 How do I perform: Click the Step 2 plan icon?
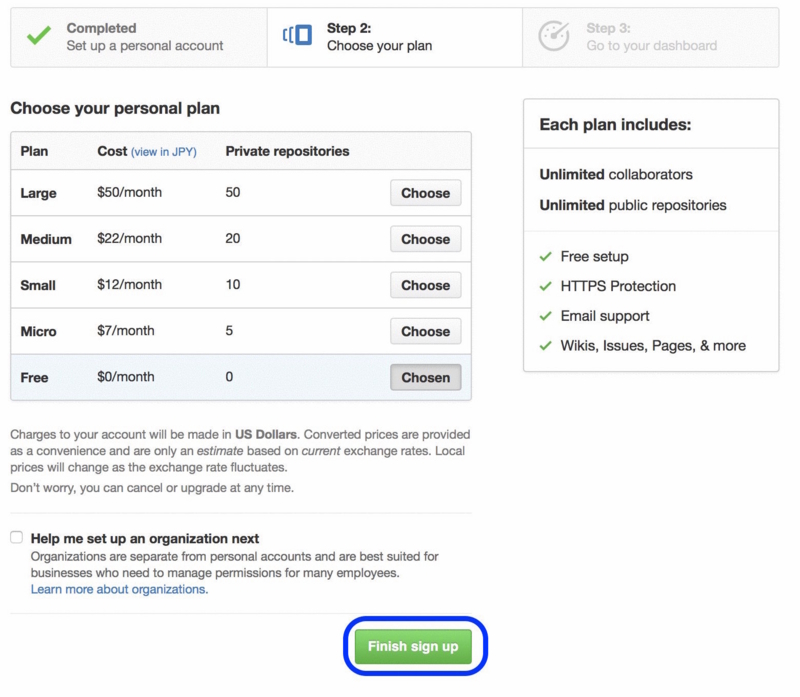pyautogui.click(x=297, y=35)
